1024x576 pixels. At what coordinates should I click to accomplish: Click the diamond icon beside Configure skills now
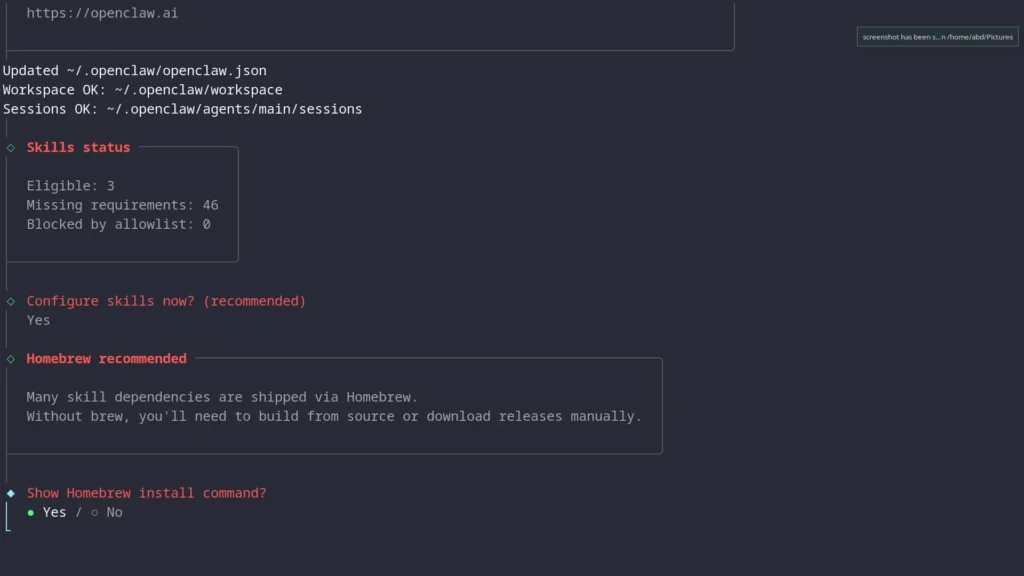click(10, 300)
